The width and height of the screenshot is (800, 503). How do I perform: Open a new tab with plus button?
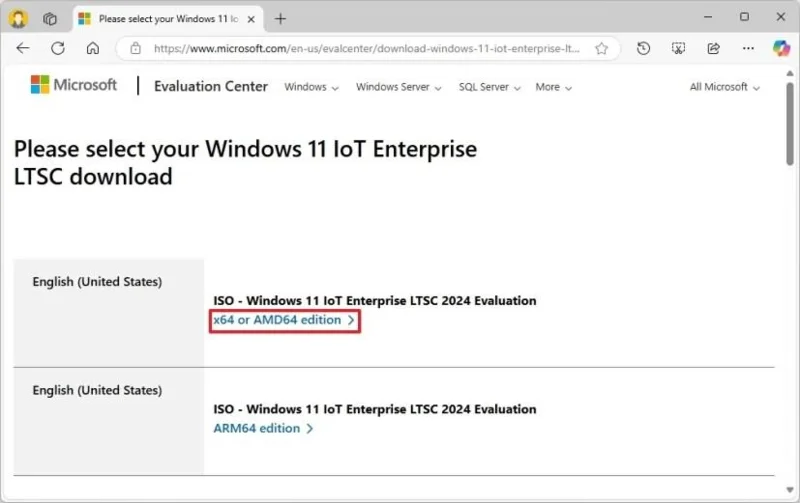click(x=280, y=19)
